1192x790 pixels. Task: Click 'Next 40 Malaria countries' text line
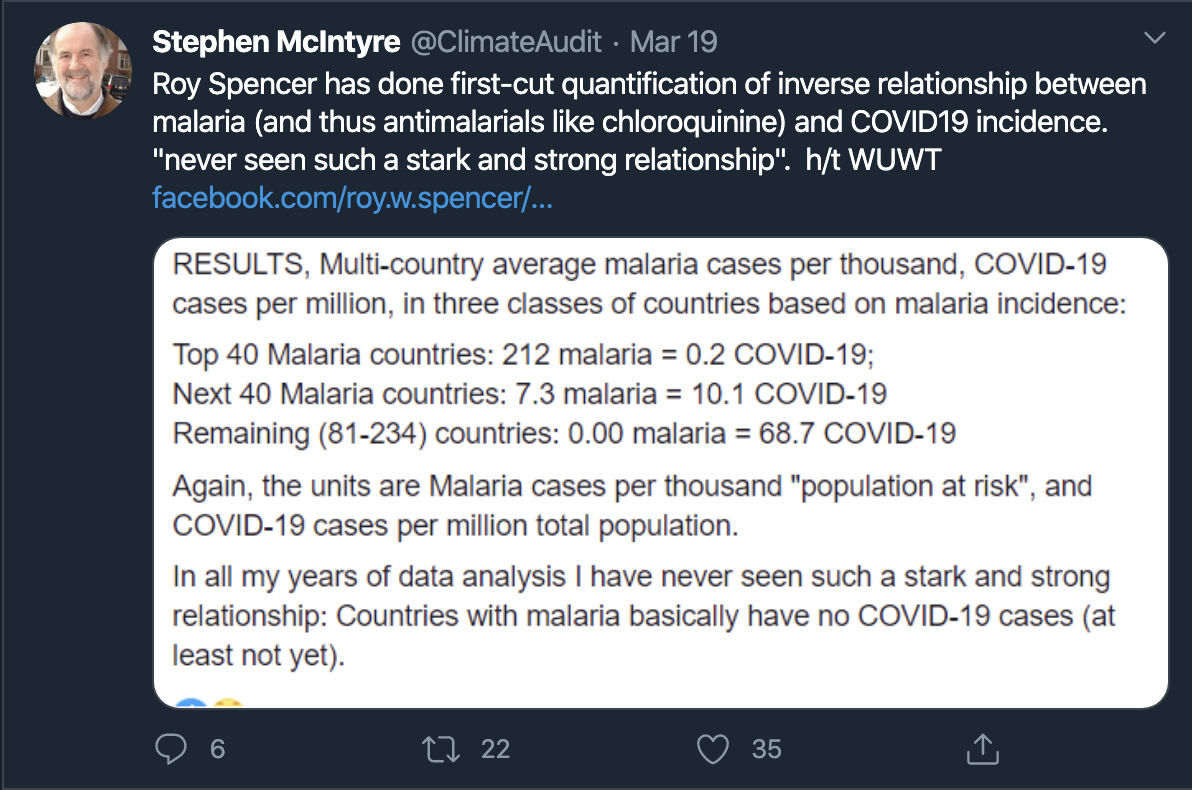pos(530,394)
